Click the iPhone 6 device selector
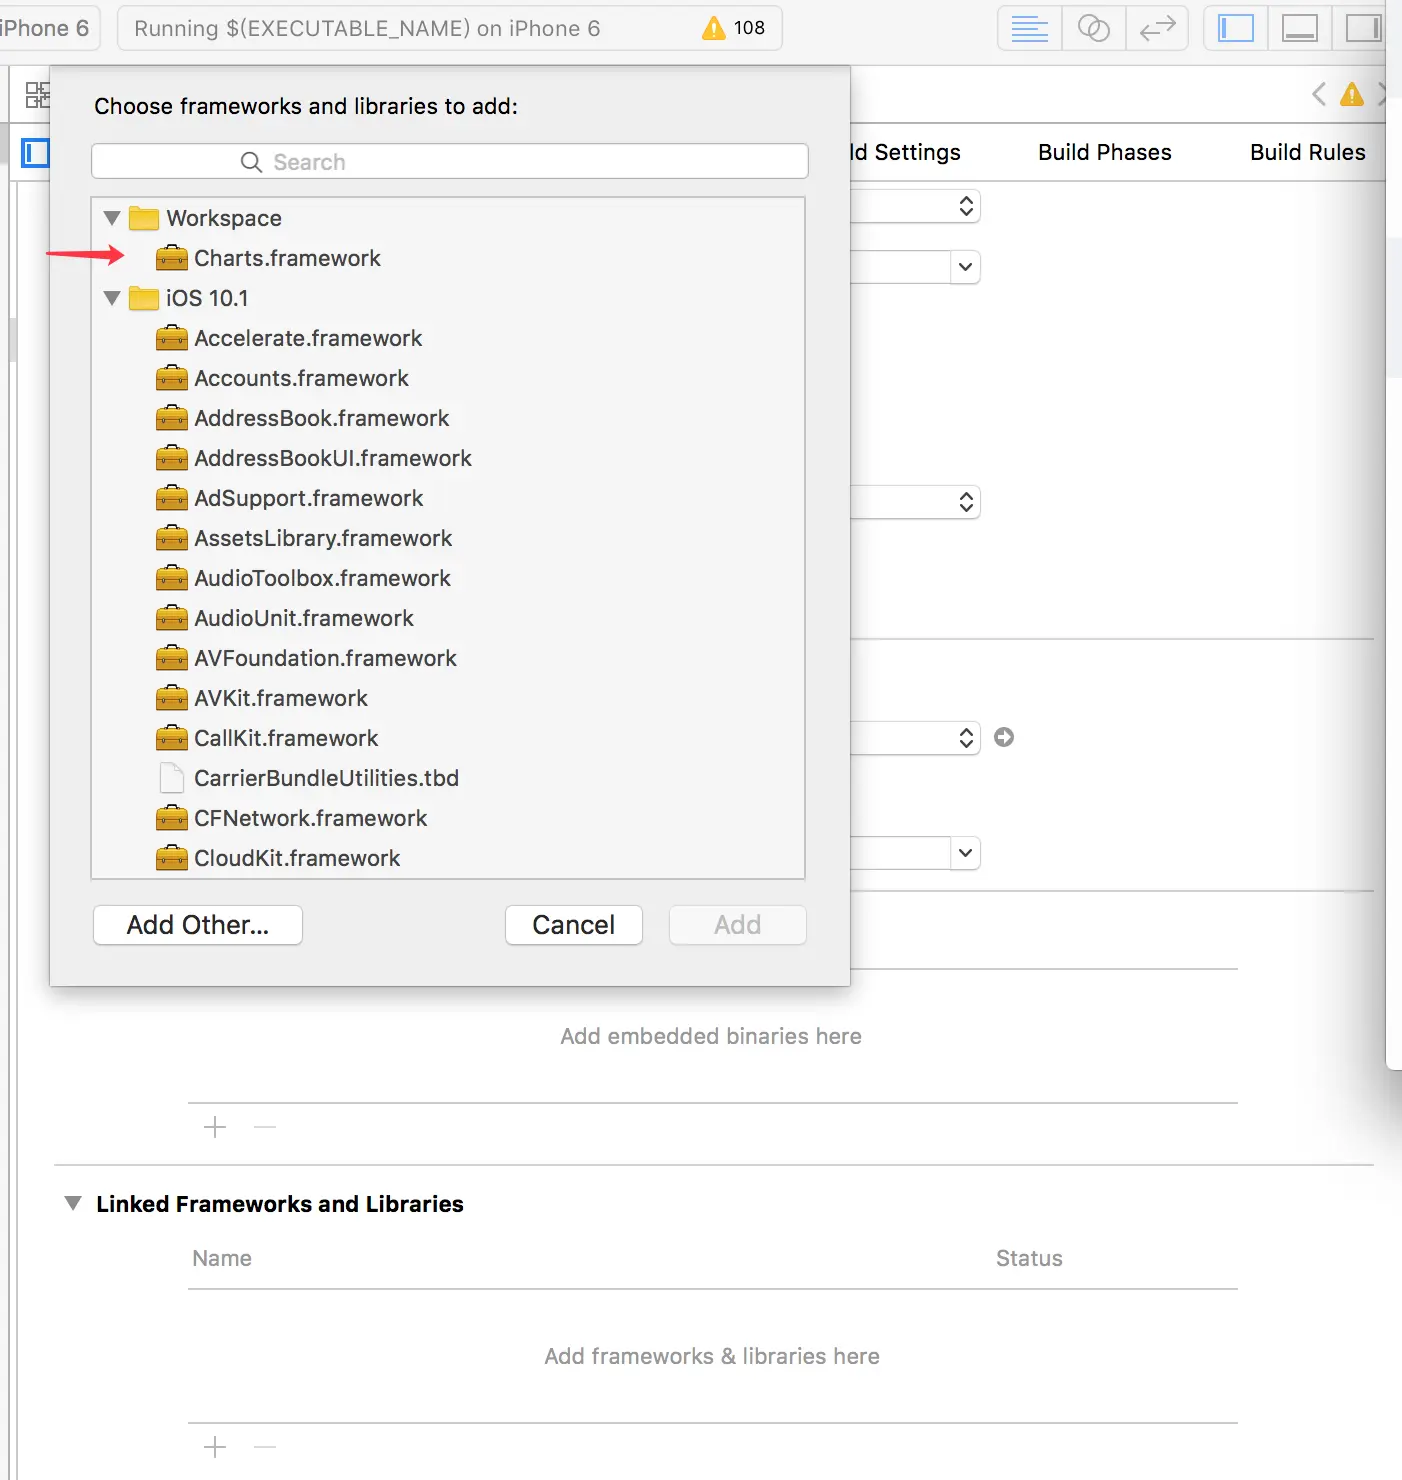Viewport: 1402px width, 1480px height. click(x=47, y=28)
